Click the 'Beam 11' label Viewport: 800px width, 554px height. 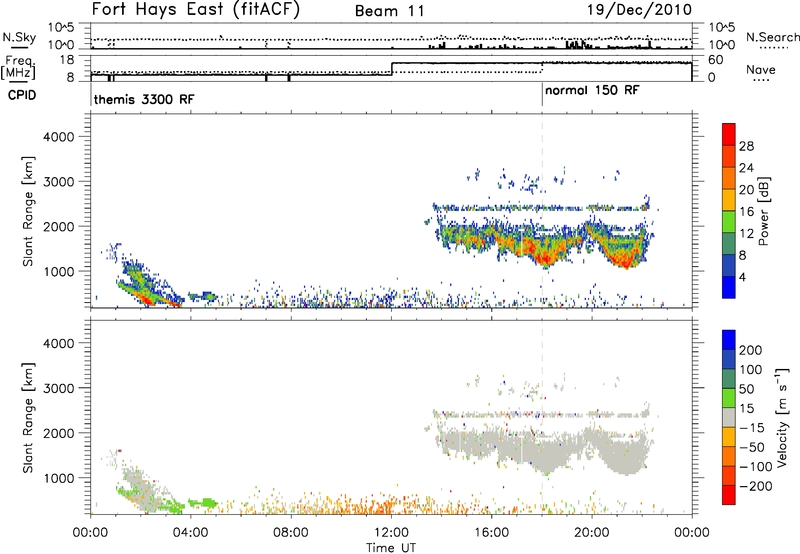(390, 11)
